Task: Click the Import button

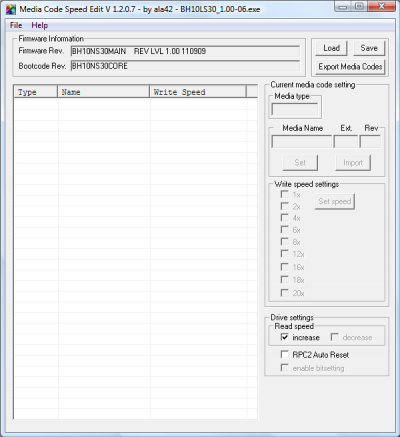Action: tap(353, 163)
